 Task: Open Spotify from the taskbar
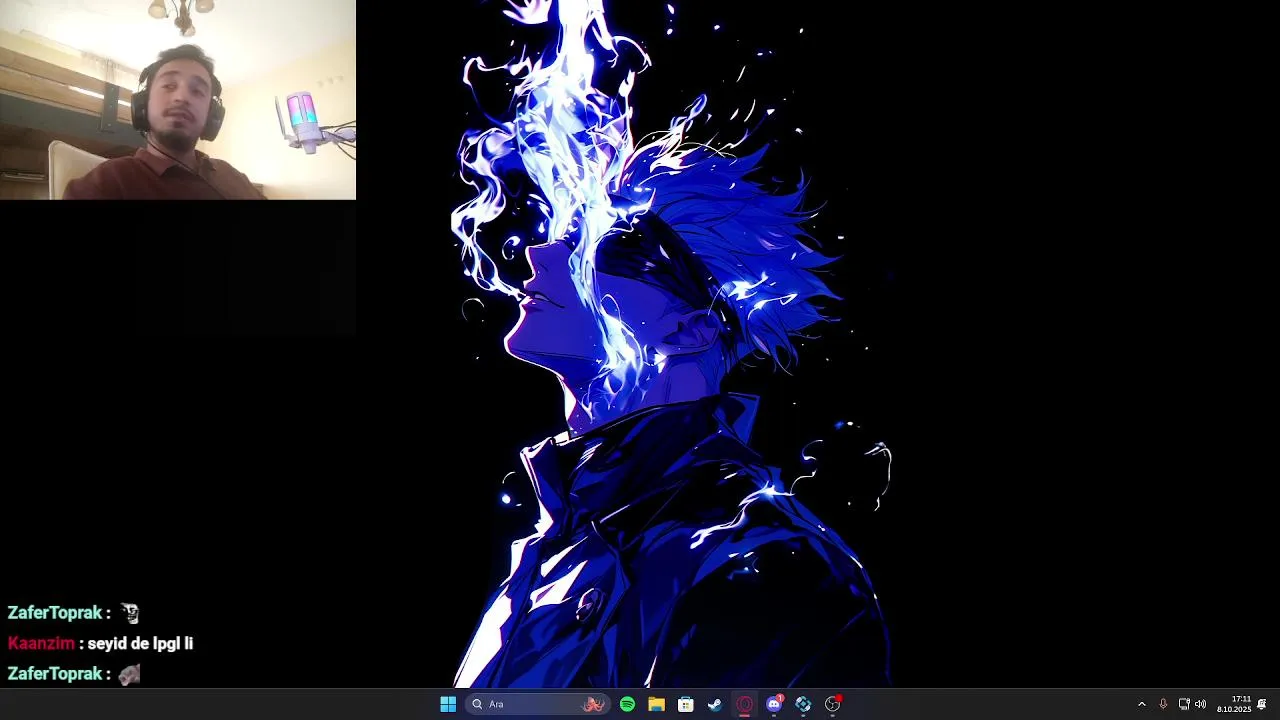point(627,704)
